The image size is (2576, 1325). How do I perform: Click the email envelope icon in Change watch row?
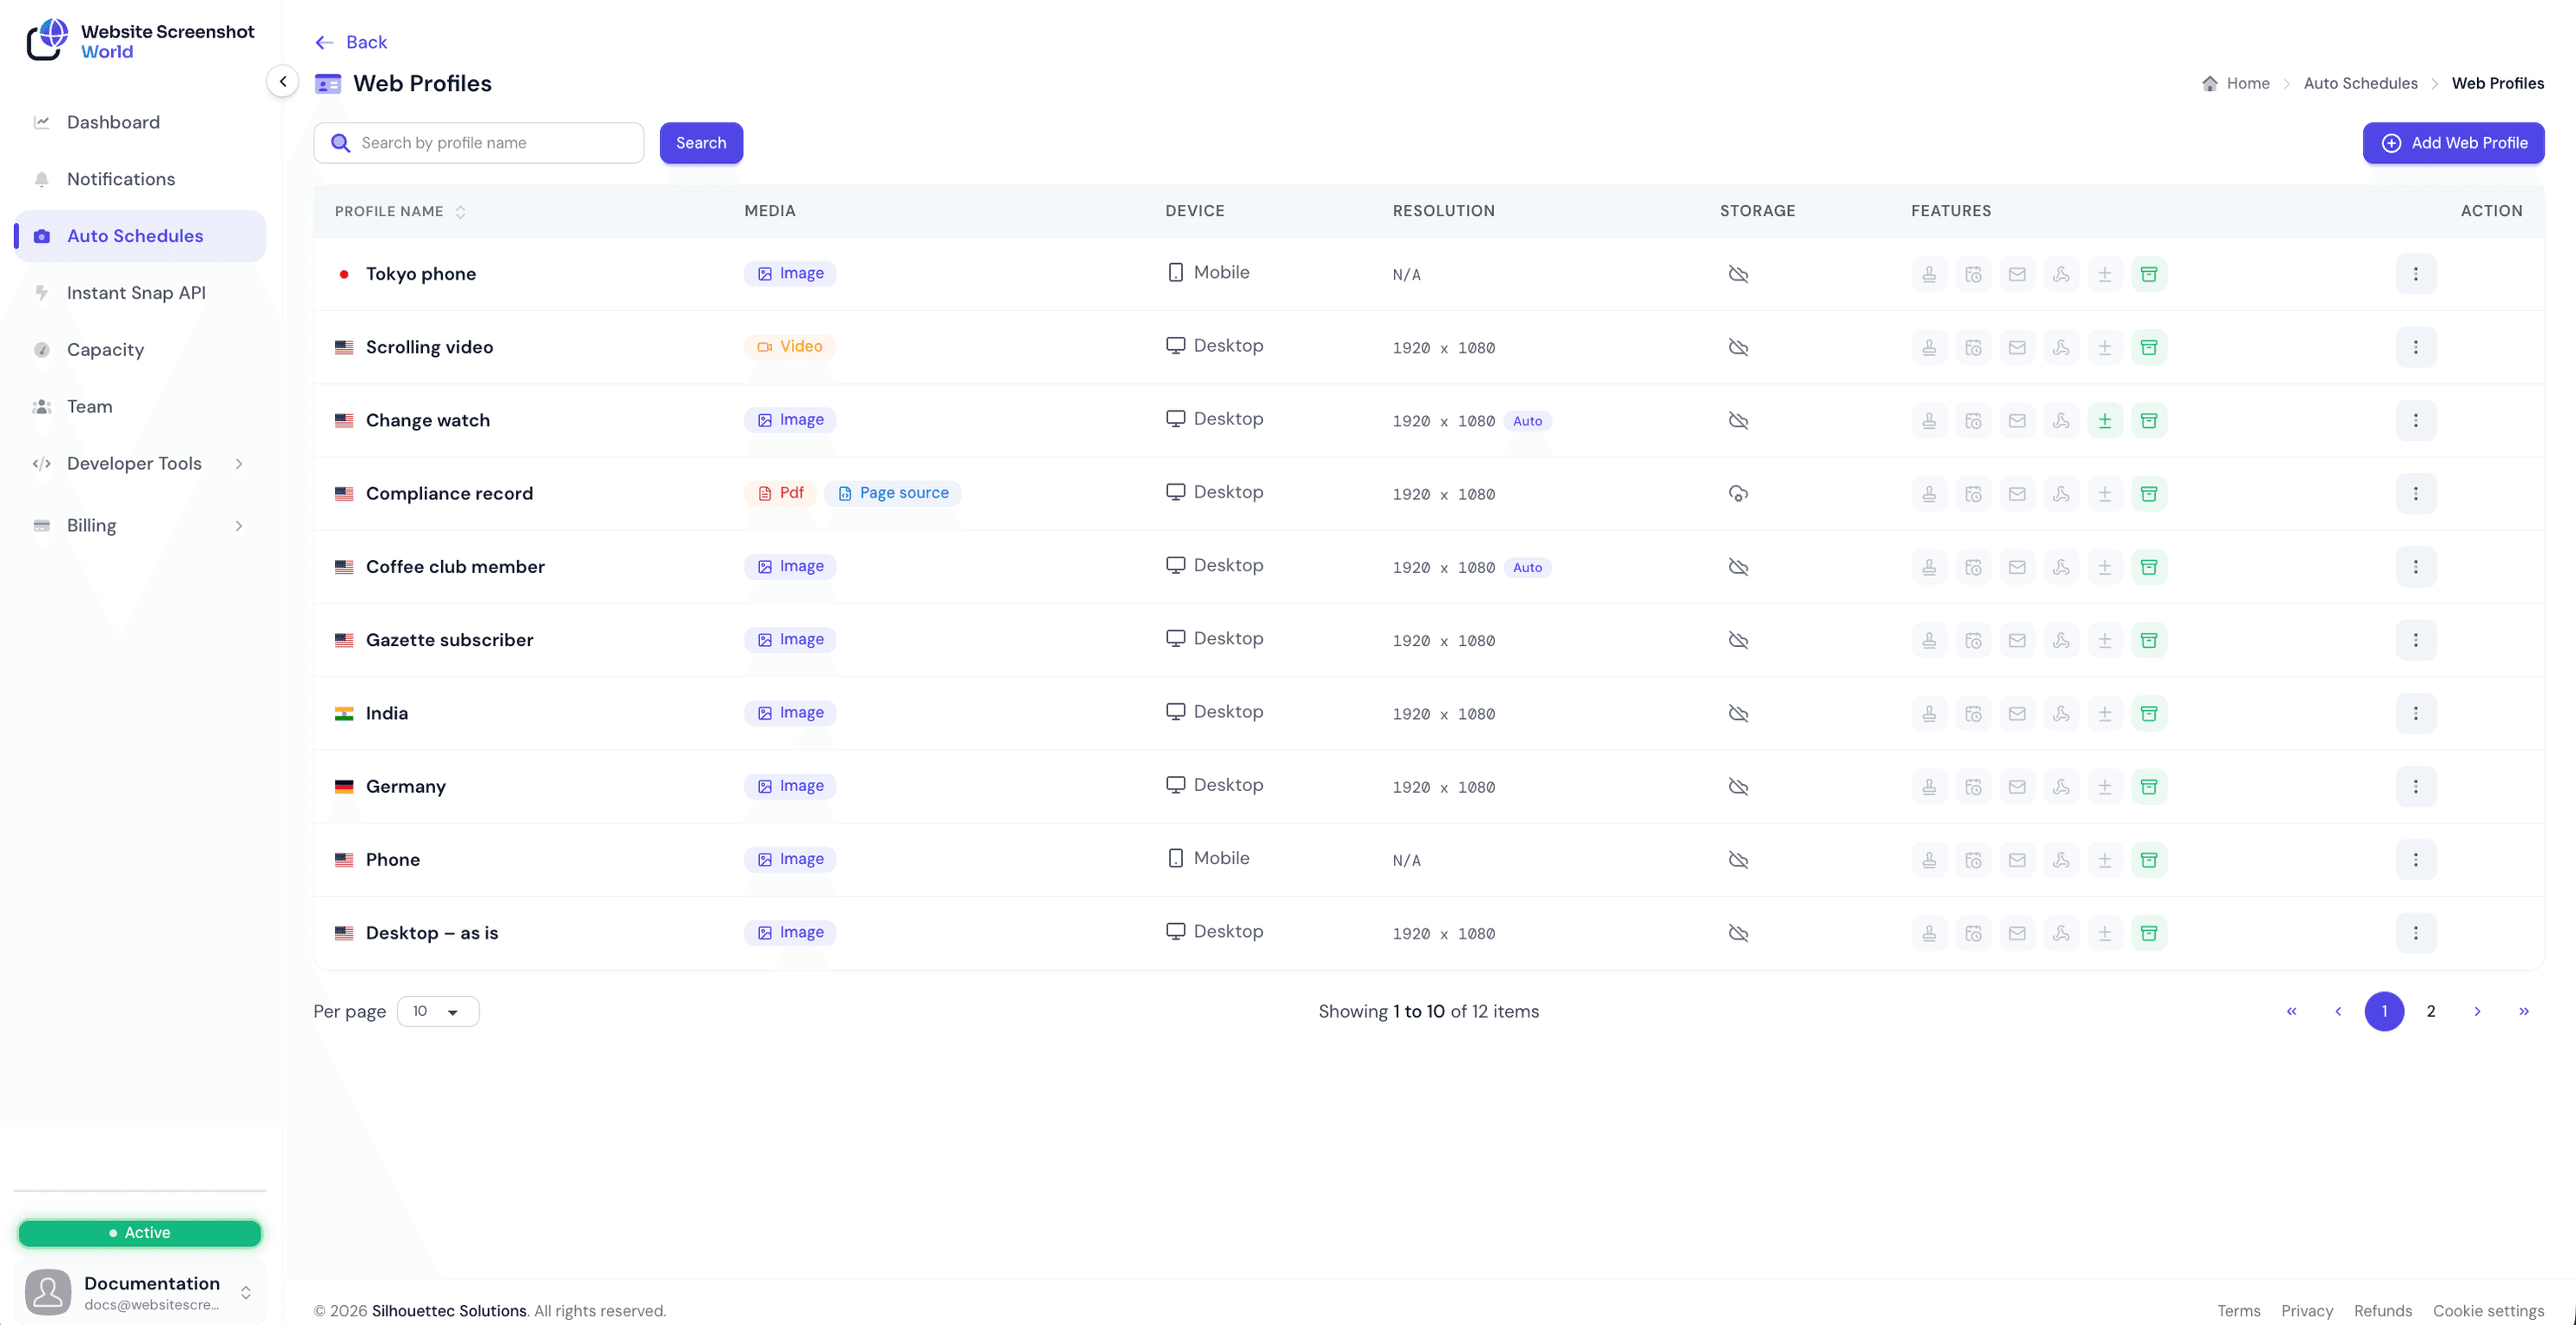(x=2017, y=420)
